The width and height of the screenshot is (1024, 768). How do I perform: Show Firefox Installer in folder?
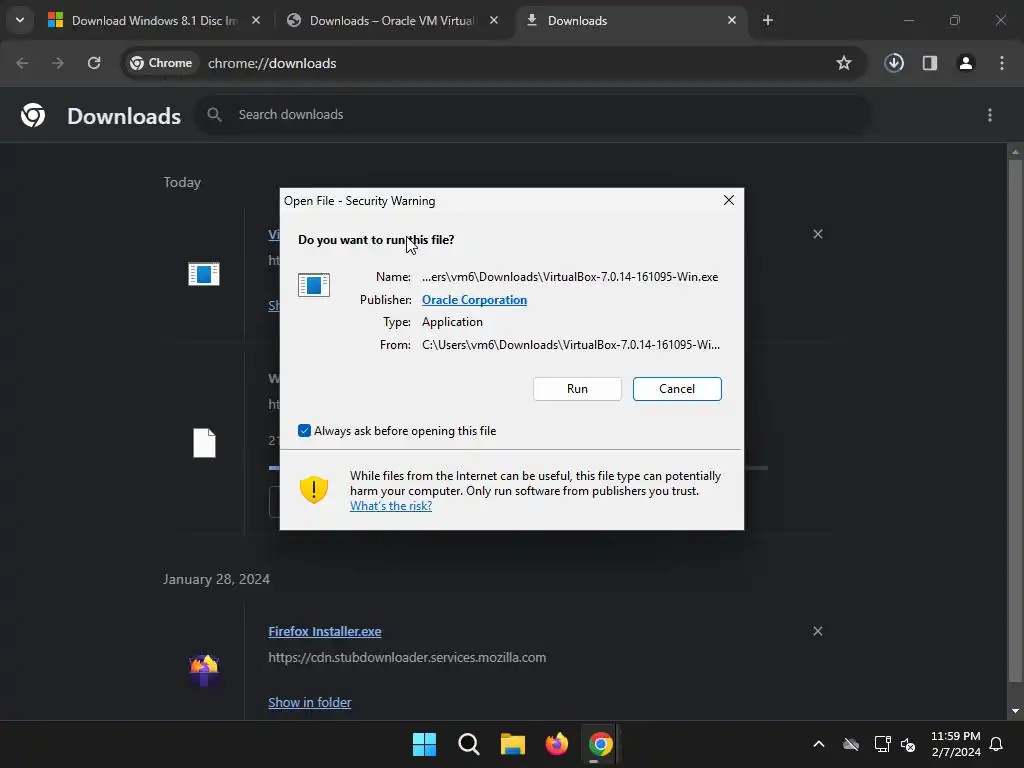point(310,703)
